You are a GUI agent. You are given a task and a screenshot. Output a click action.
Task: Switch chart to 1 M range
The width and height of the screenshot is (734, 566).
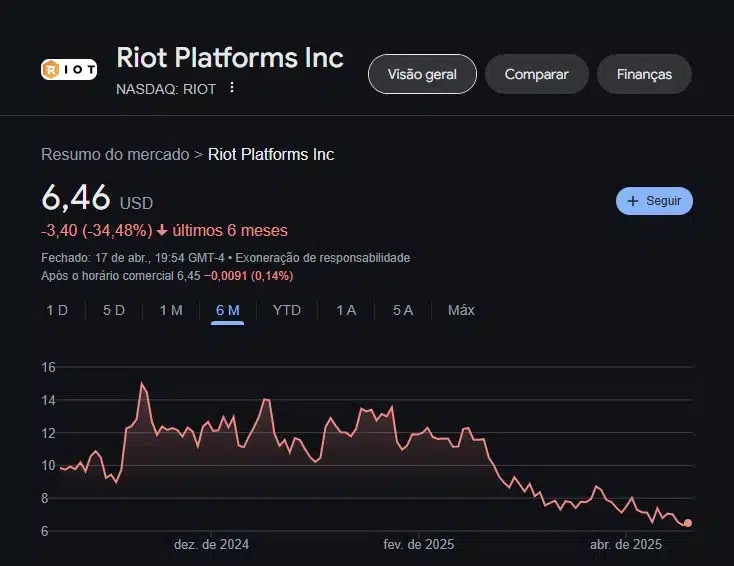(x=171, y=310)
